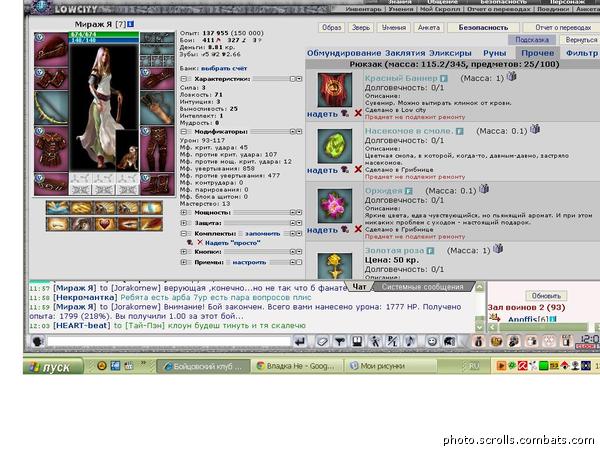Screen dimensions: 600x450
Task: Expand the Мощность section
Action: (184, 212)
